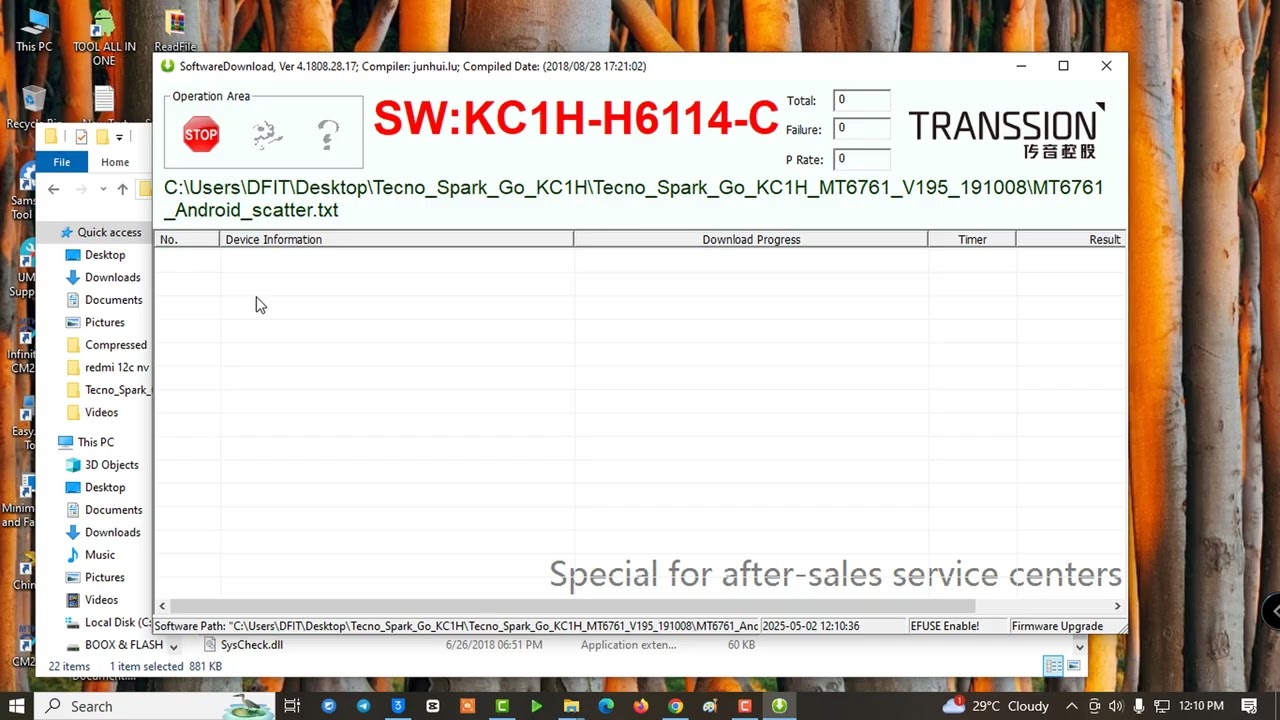Click the Total count field
The image size is (1280, 720).
click(862, 100)
